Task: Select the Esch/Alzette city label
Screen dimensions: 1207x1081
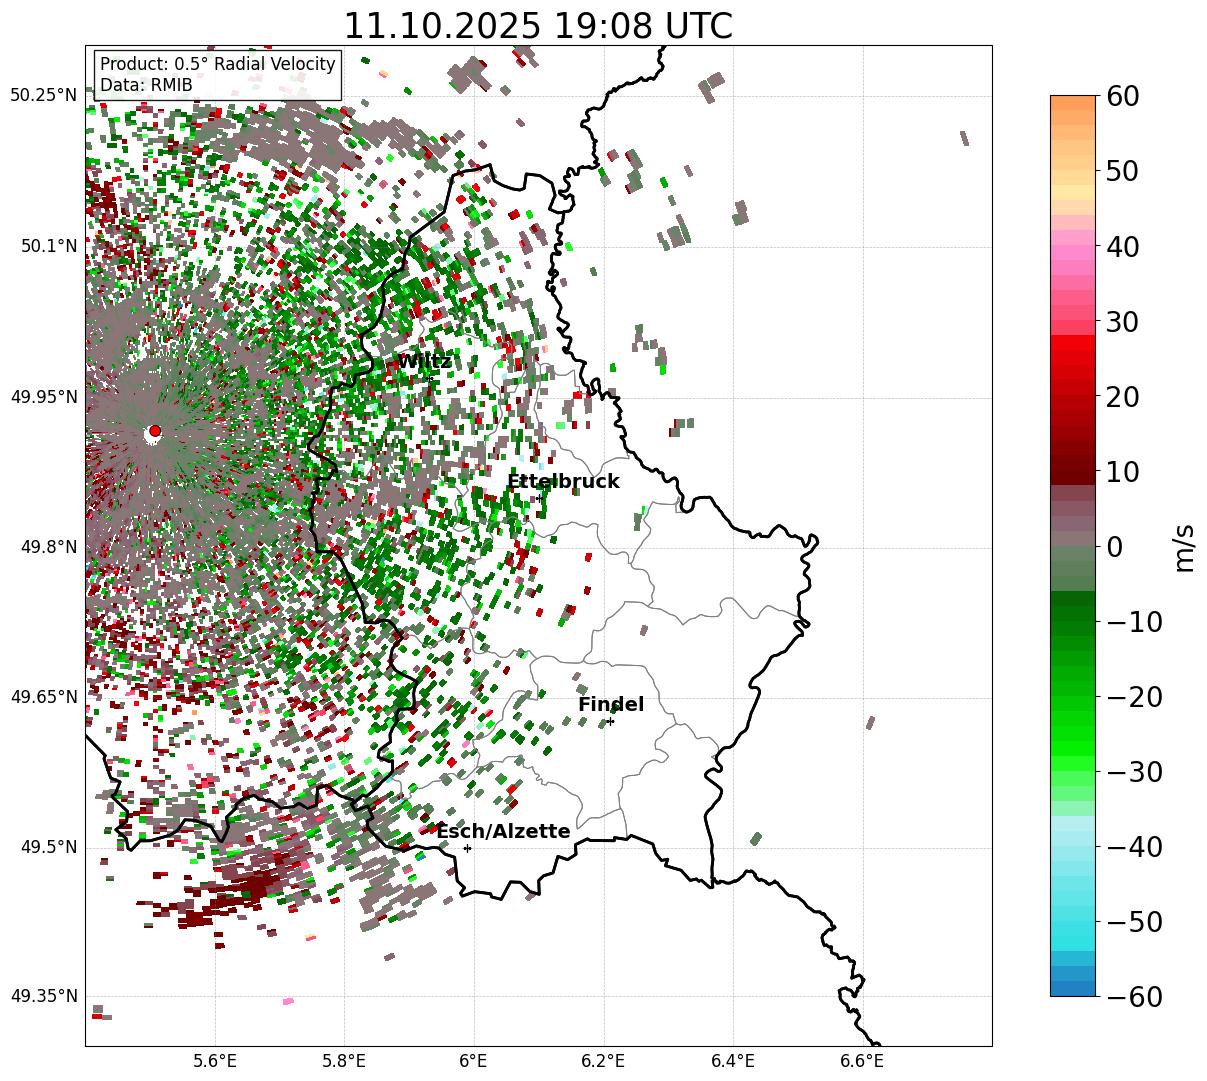Action: pyautogui.click(x=503, y=832)
